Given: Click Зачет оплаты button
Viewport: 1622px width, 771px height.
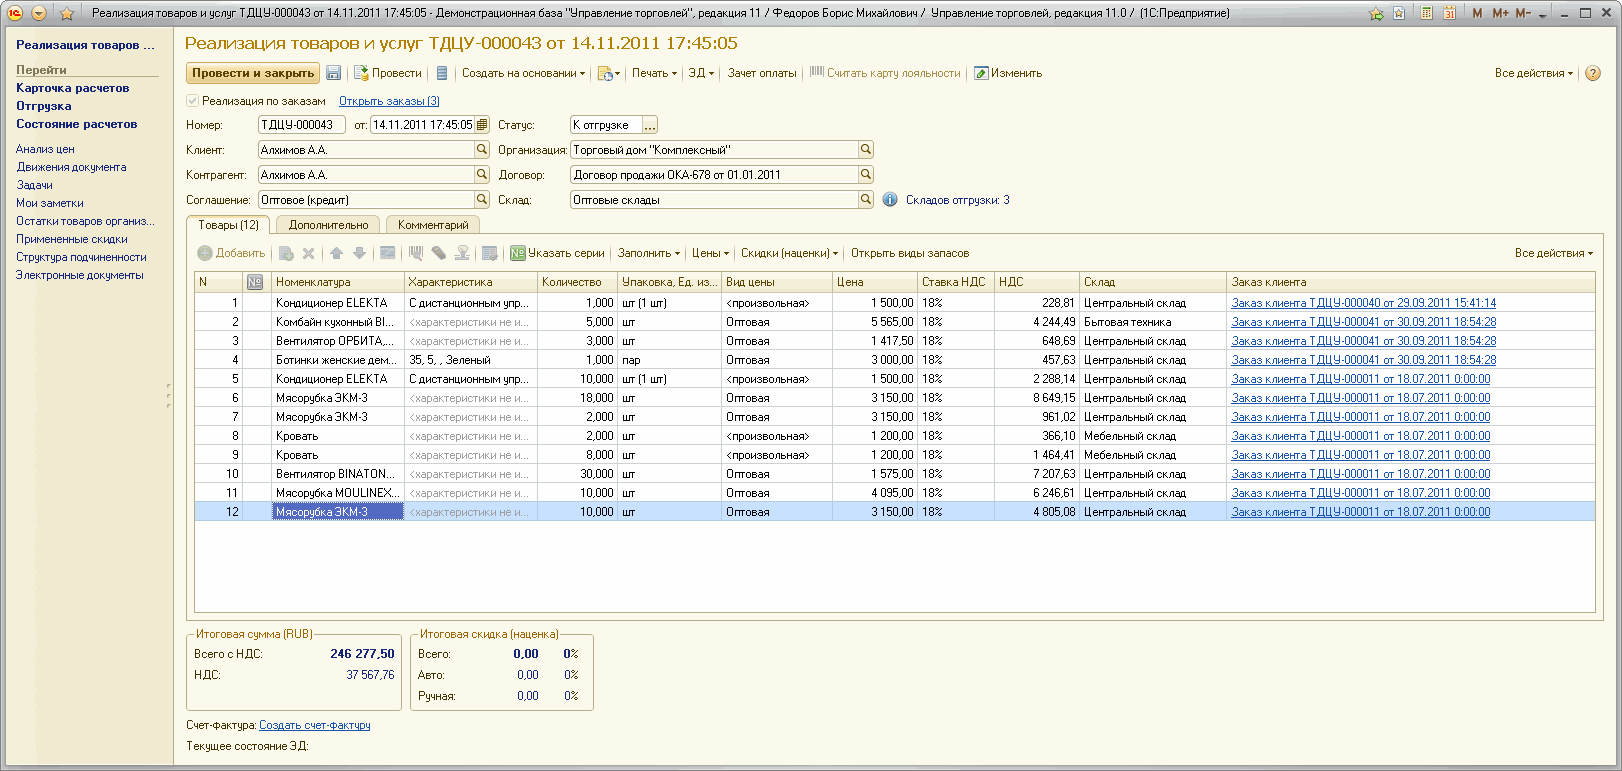Looking at the screenshot, I should [762, 73].
